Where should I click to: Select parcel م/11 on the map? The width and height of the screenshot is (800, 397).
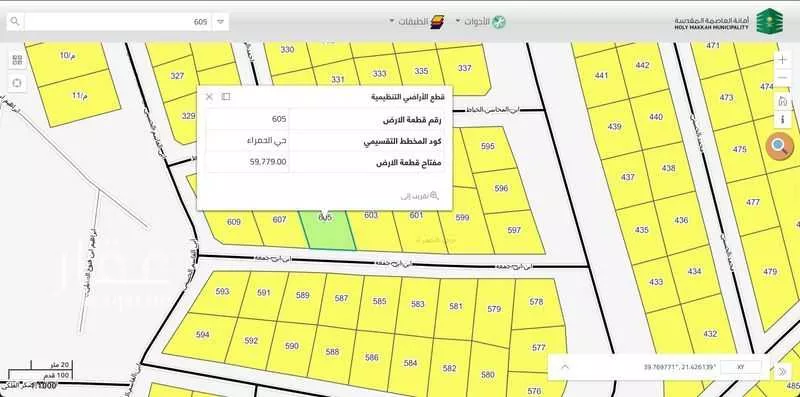pyautogui.click(x=80, y=96)
